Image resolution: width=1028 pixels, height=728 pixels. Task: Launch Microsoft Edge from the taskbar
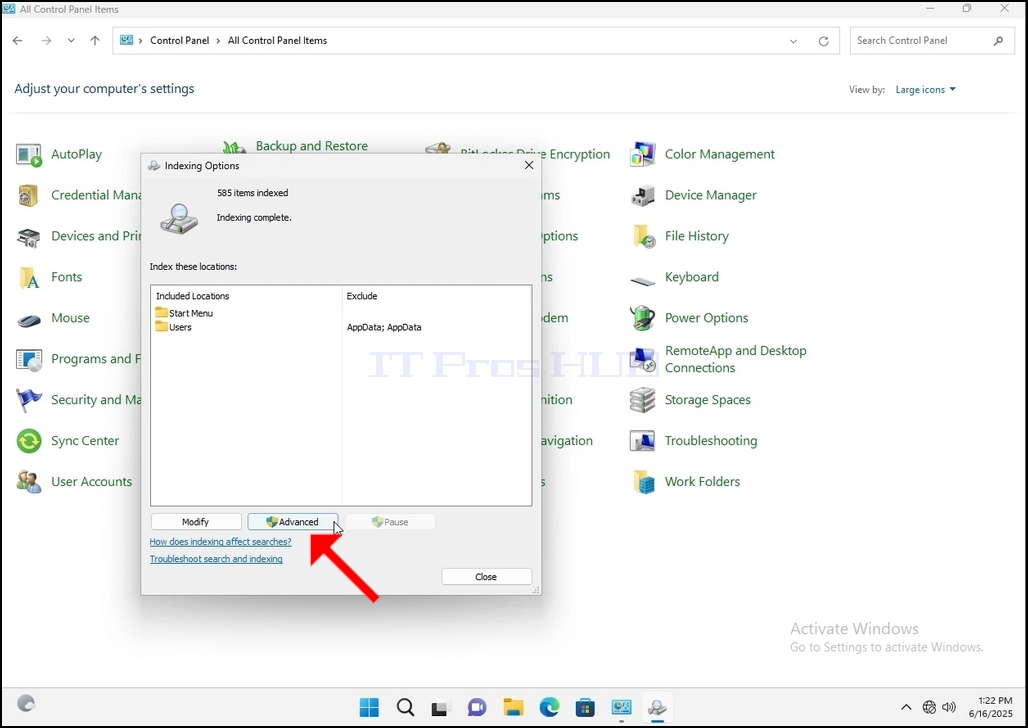[x=549, y=708]
